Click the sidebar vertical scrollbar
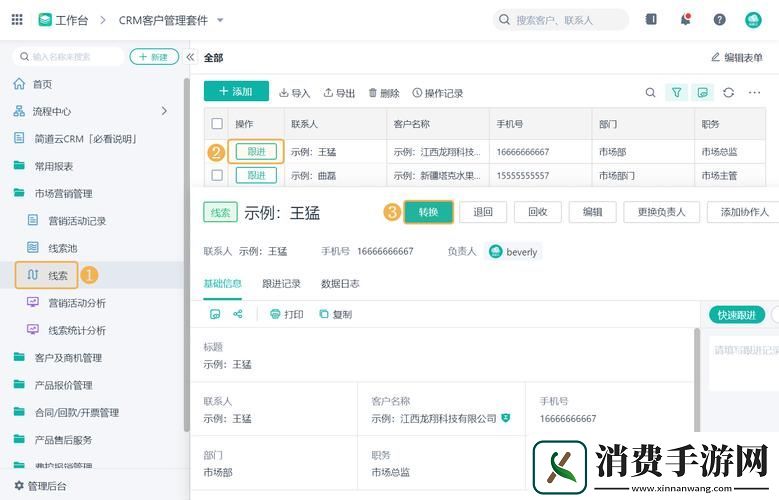The width and height of the screenshot is (779, 500). coord(187,253)
